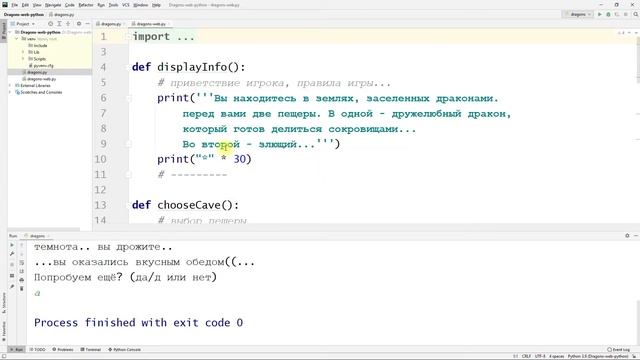Image resolution: width=640 pixels, height=360 pixels.
Task: Open the File menu
Action: [x=15, y=5]
